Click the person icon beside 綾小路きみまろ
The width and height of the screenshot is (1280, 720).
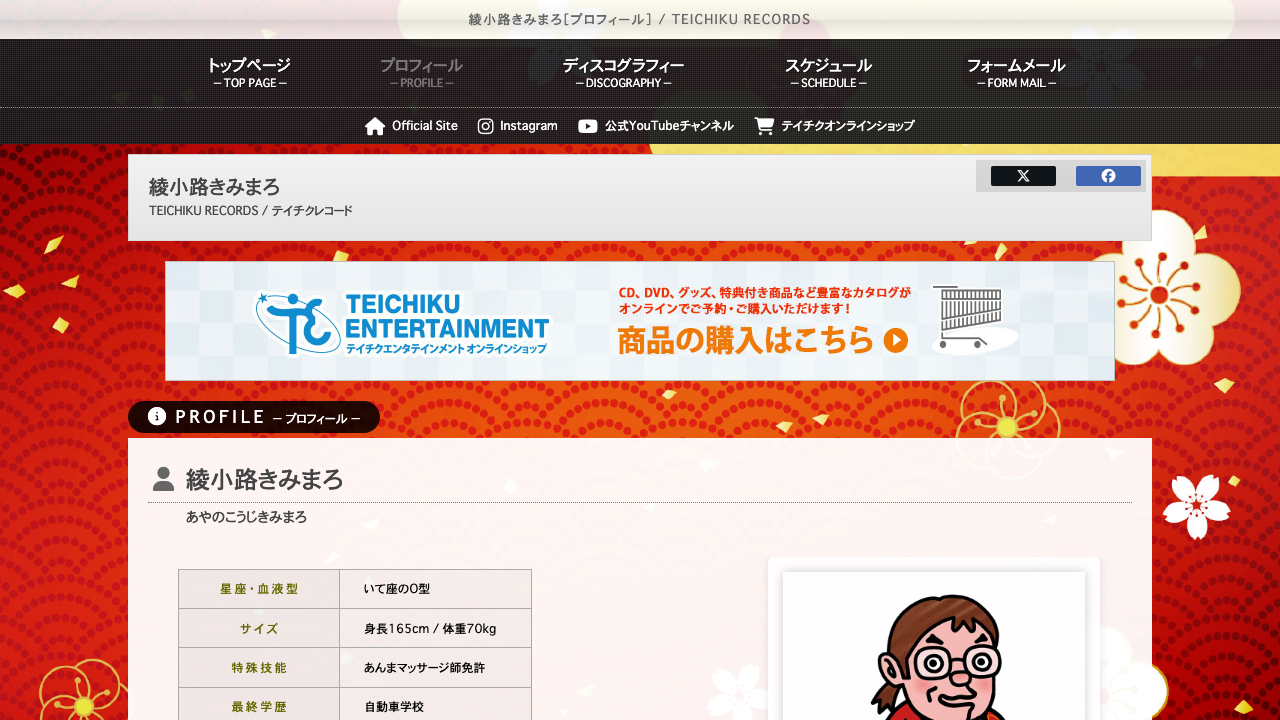click(x=163, y=479)
